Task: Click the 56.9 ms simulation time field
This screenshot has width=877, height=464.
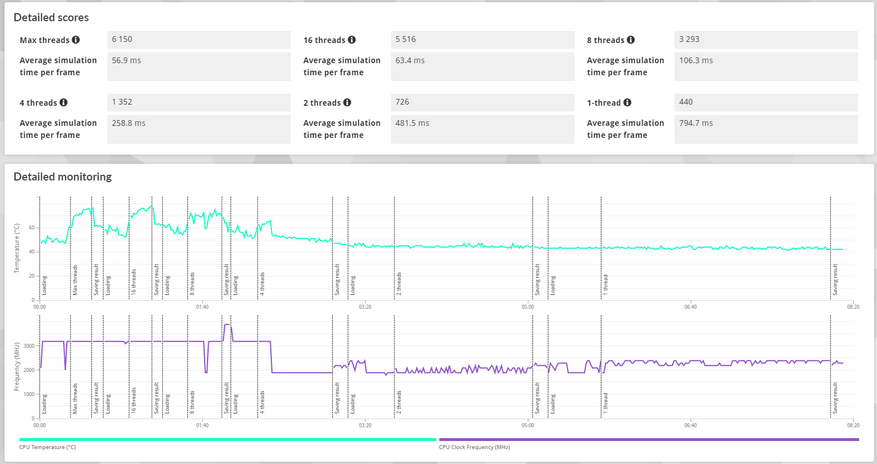Action: pyautogui.click(x=199, y=67)
